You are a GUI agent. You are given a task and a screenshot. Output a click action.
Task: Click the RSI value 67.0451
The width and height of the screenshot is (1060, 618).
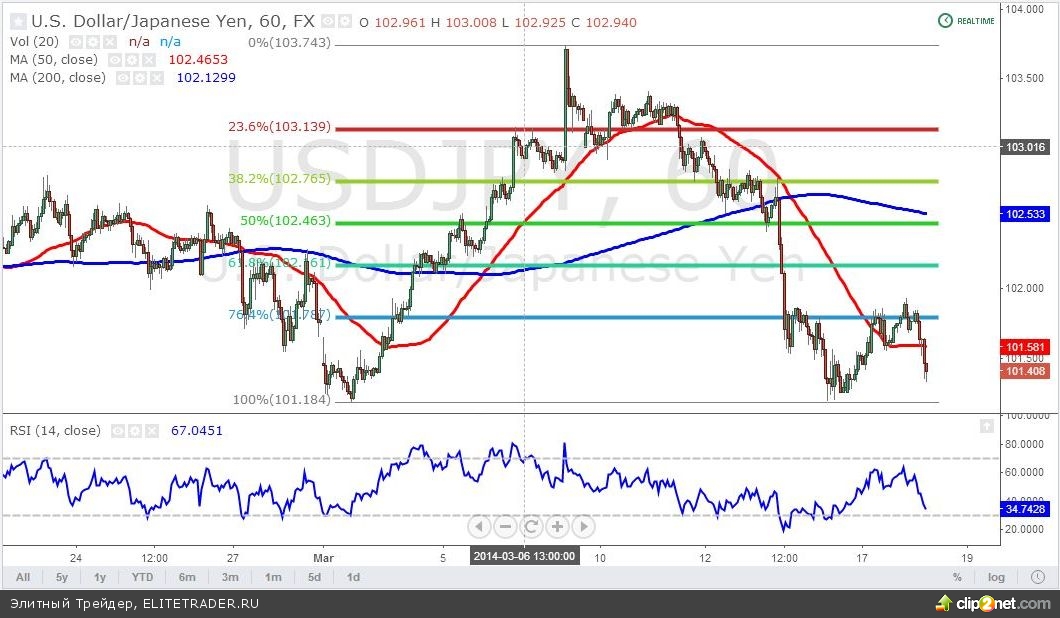coord(197,431)
